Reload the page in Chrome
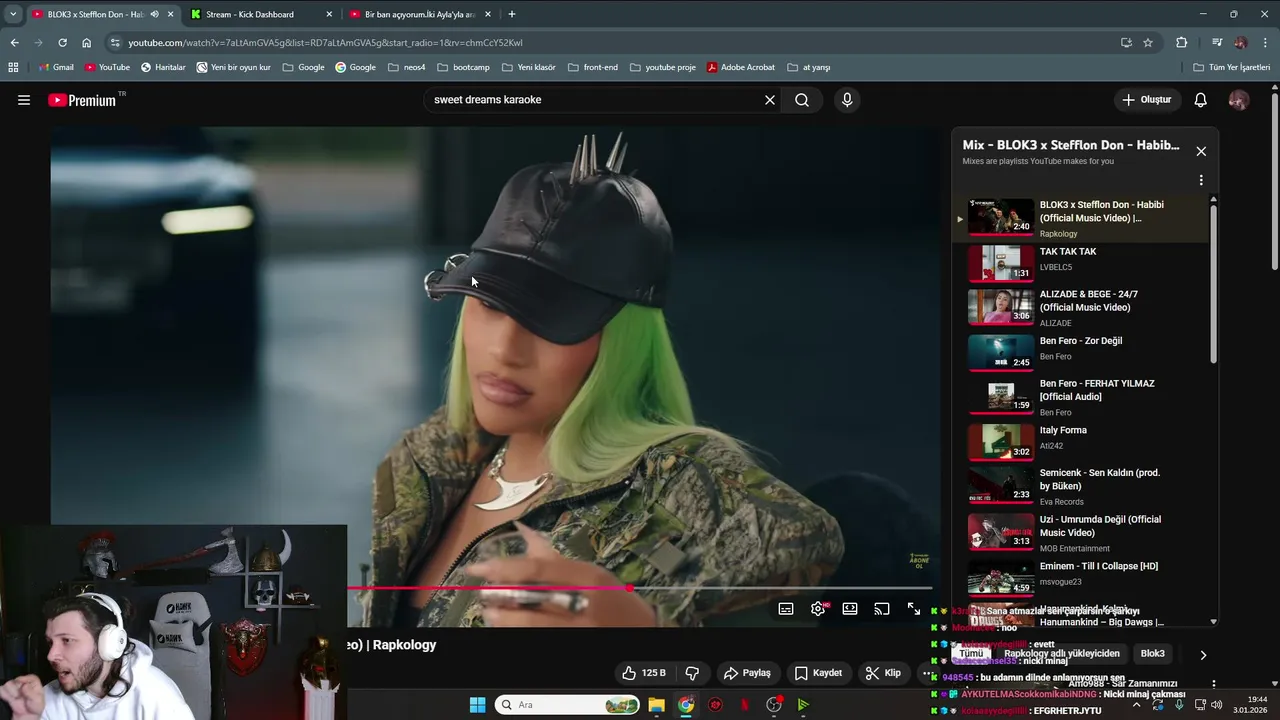Screen dimensions: 1280x720 click(x=62, y=43)
